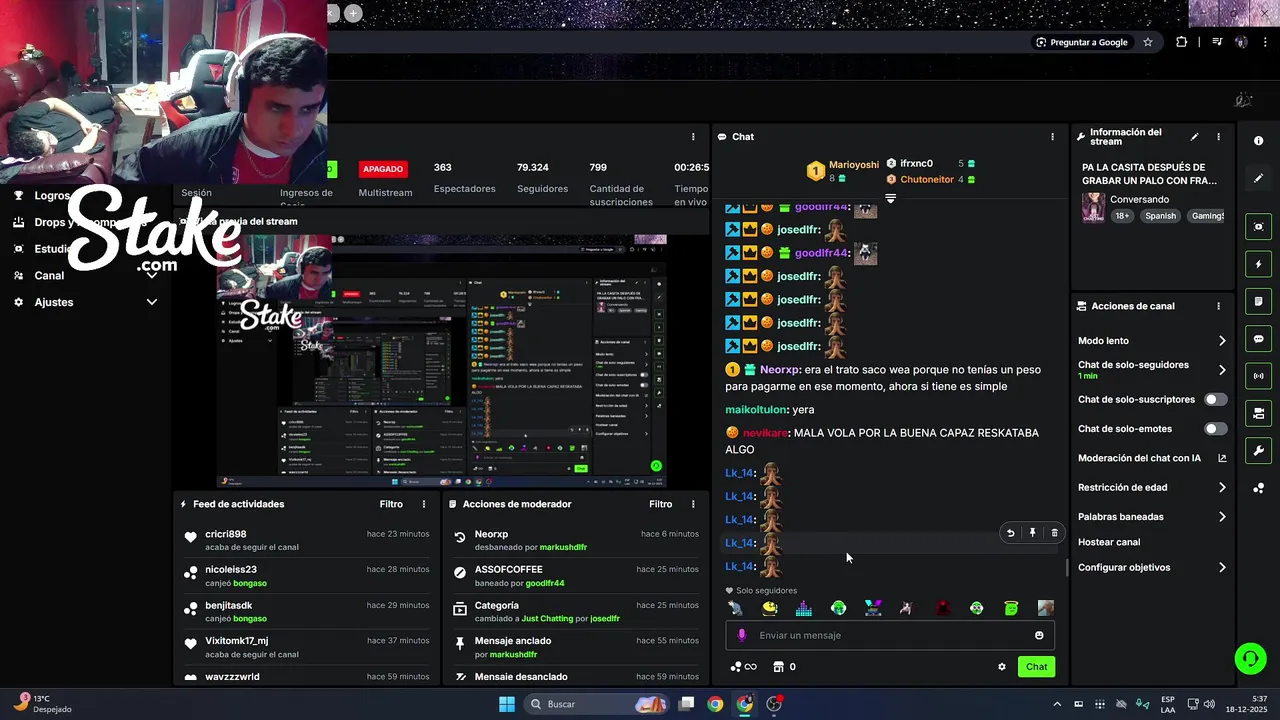Toggle the chat bubble panel icon in sidebar
The width and height of the screenshot is (1280, 720).
coord(1259,339)
